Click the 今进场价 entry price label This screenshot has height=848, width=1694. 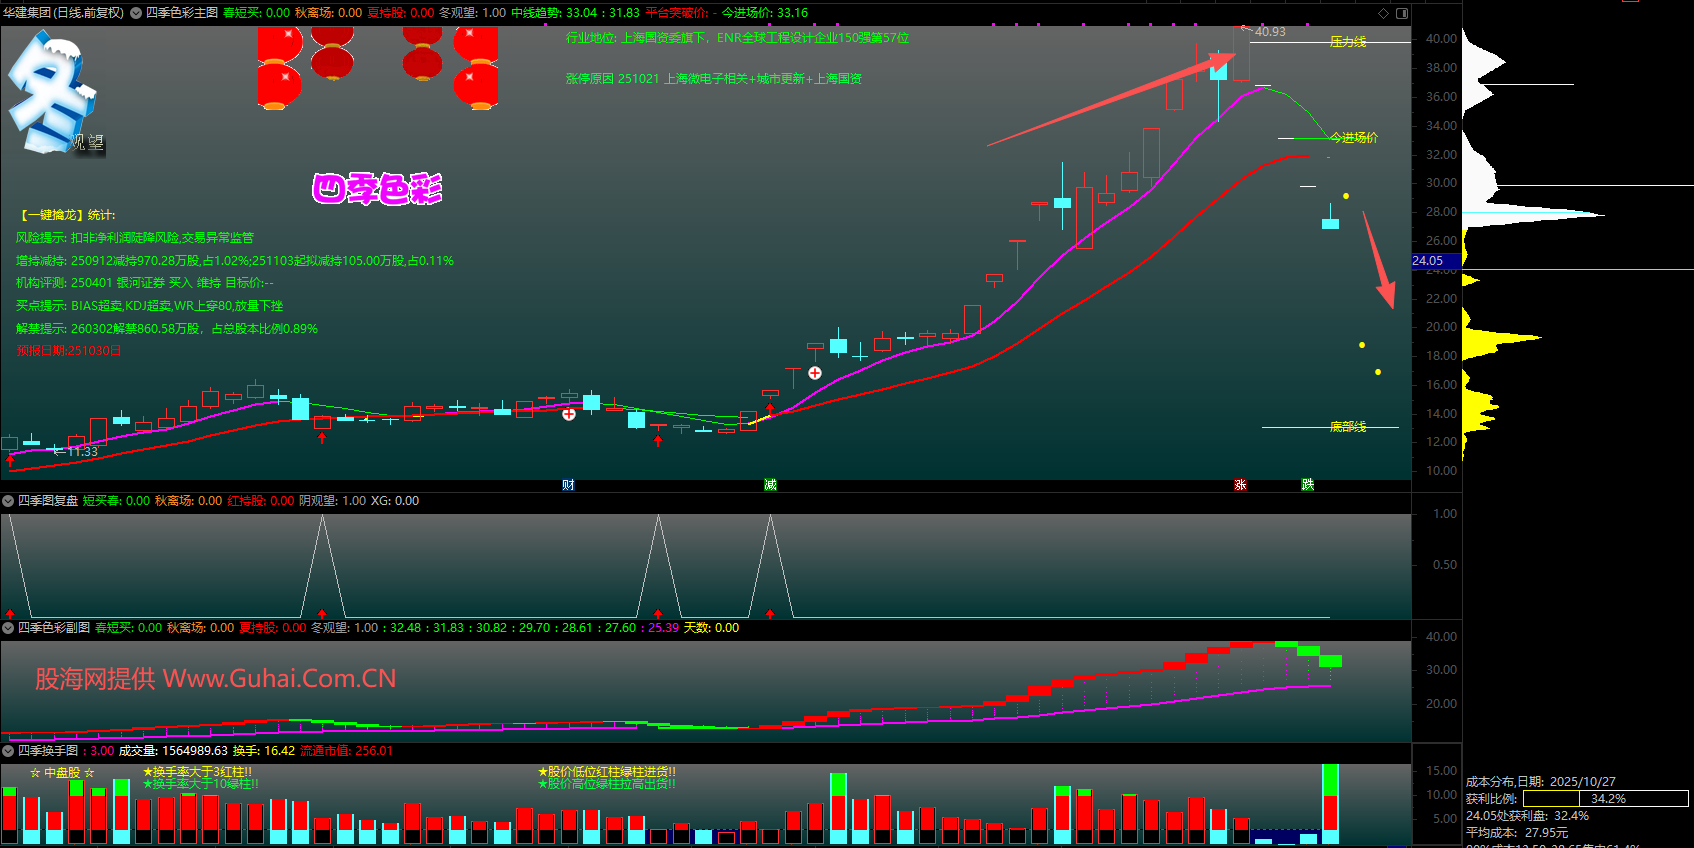click(x=1353, y=138)
